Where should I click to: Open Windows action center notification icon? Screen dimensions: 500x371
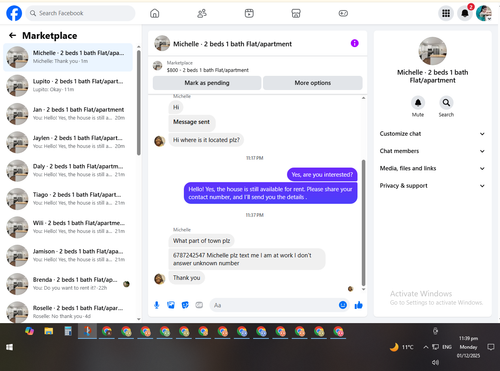coord(491,347)
